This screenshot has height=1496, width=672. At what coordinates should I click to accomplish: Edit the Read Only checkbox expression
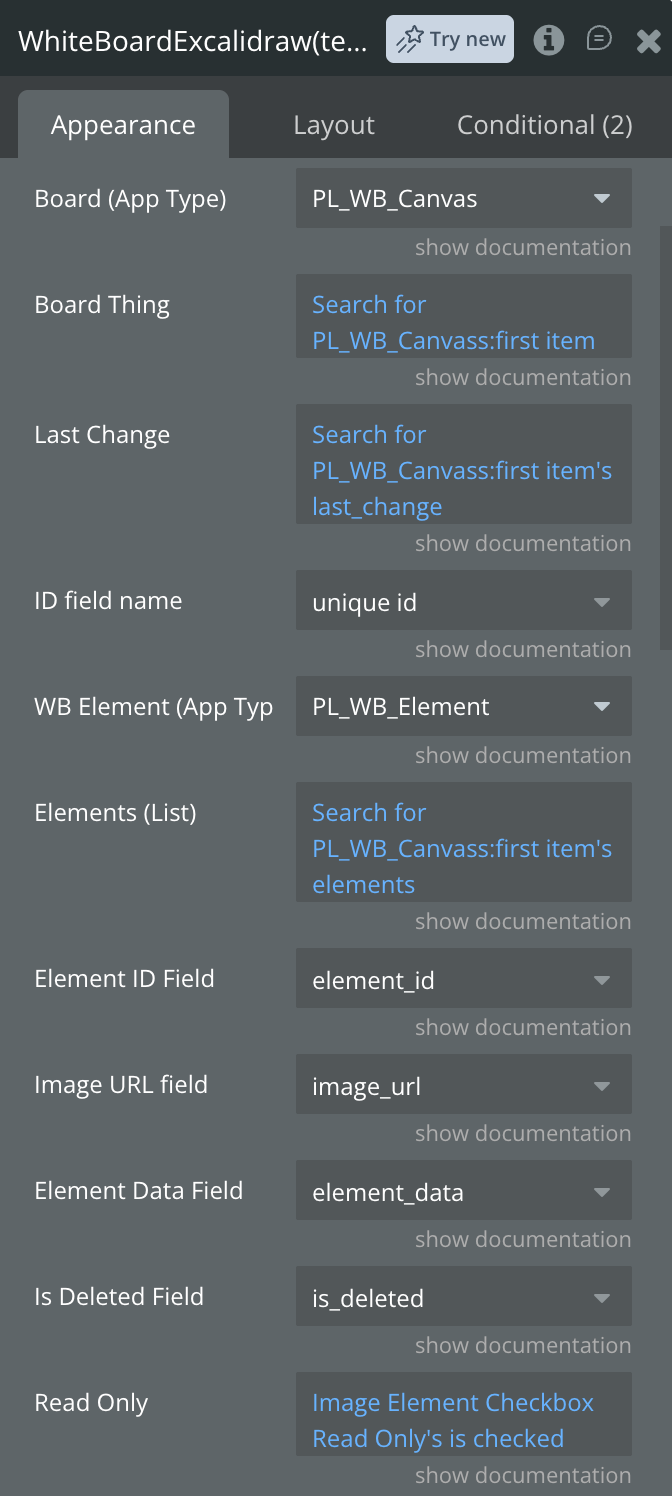tap(464, 1415)
